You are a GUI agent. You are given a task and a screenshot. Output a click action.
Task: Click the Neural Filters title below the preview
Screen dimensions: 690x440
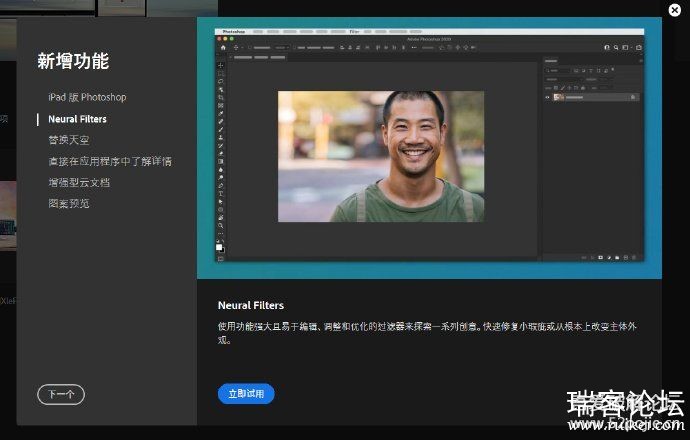click(251, 305)
